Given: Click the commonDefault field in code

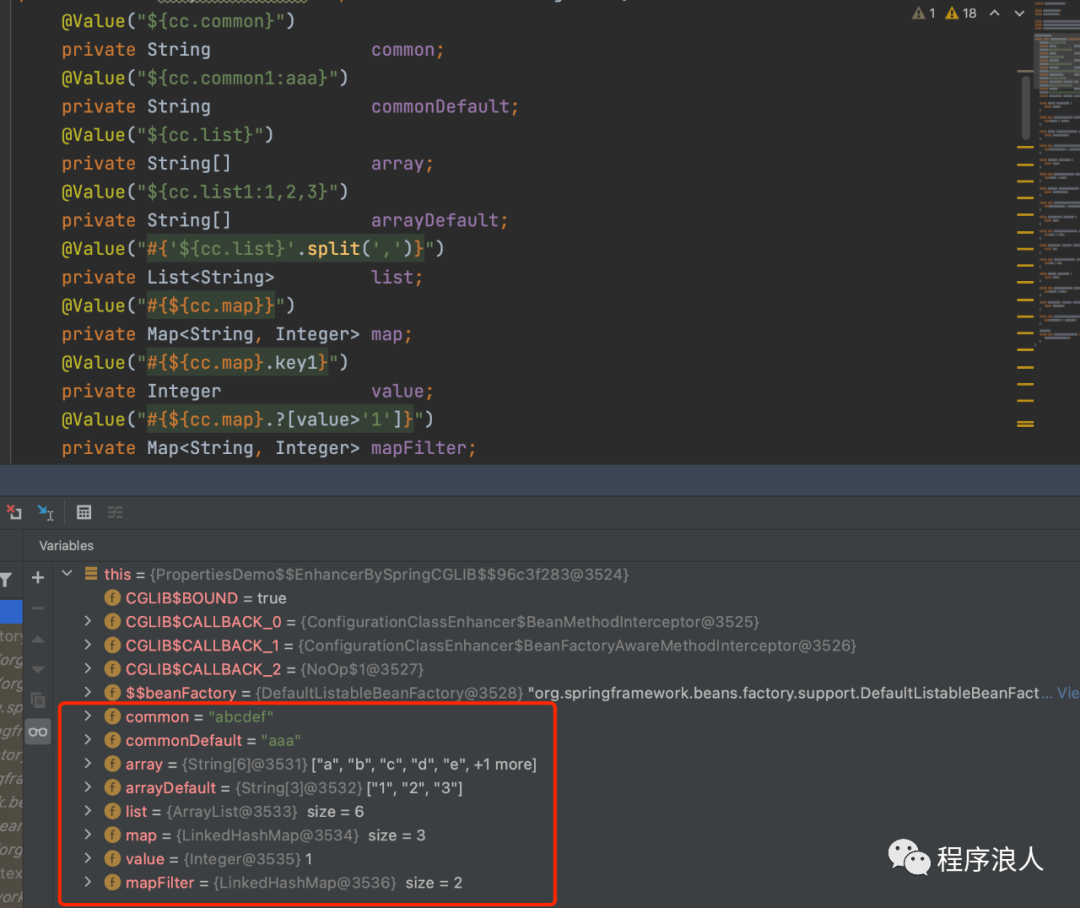Looking at the screenshot, I should point(440,106).
